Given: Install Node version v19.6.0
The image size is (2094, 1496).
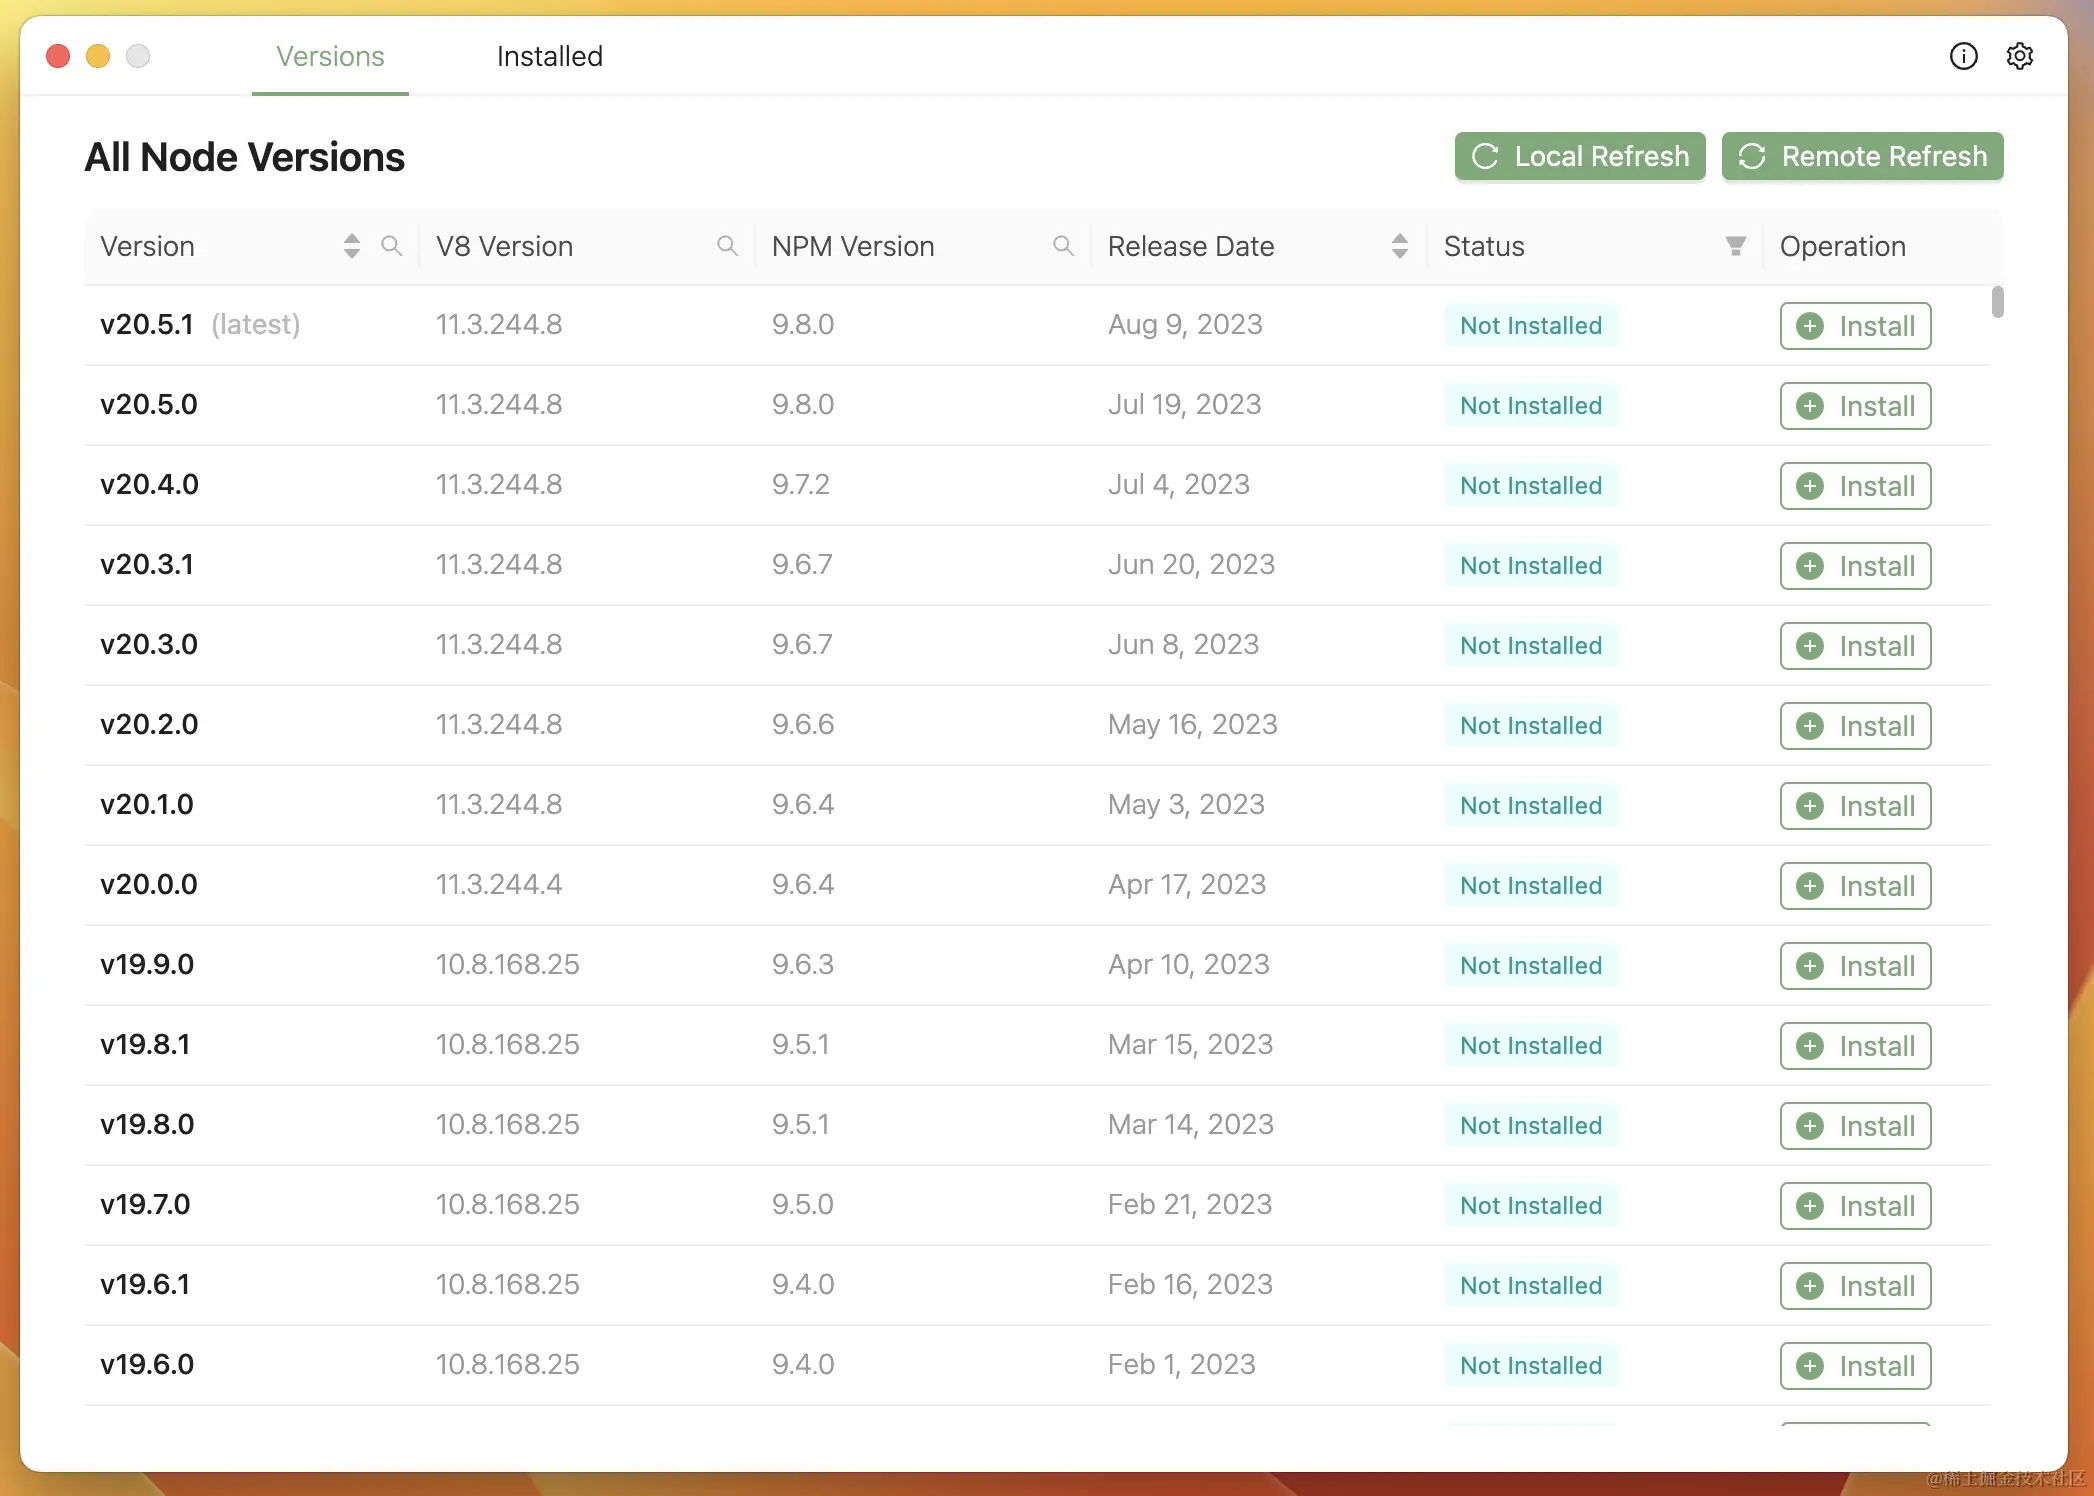Looking at the screenshot, I should pyautogui.click(x=1855, y=1366).
